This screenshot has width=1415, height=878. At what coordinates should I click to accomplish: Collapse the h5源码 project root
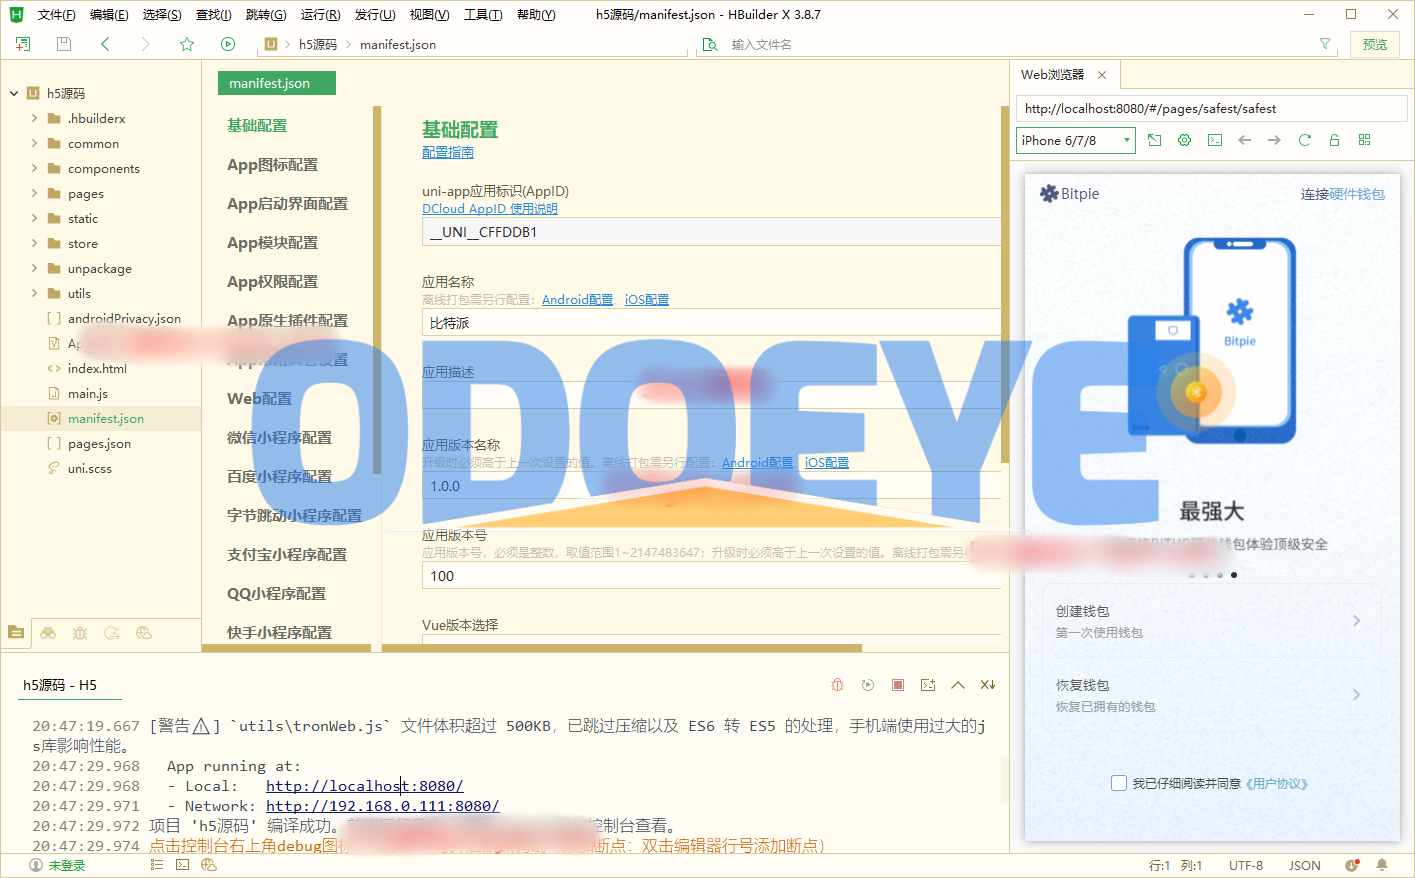(x=14, y=93)
